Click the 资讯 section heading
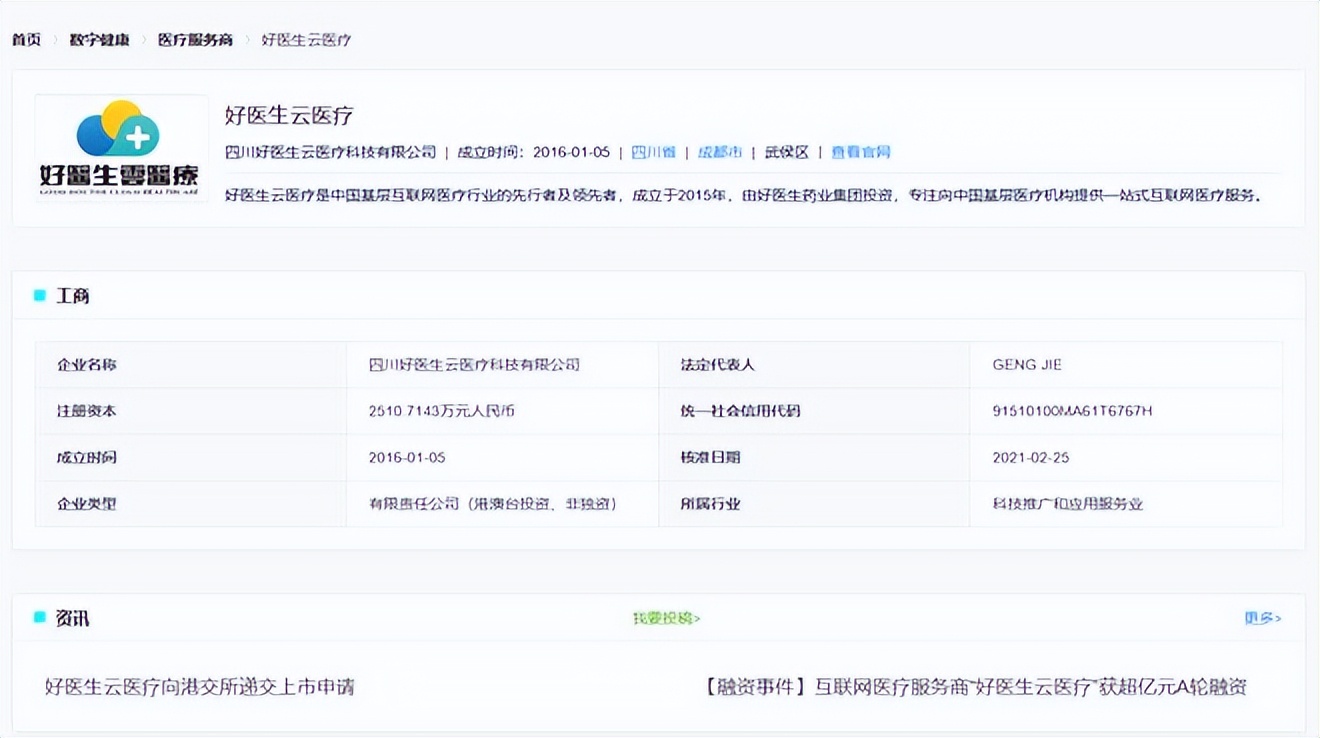 point(73,618)
